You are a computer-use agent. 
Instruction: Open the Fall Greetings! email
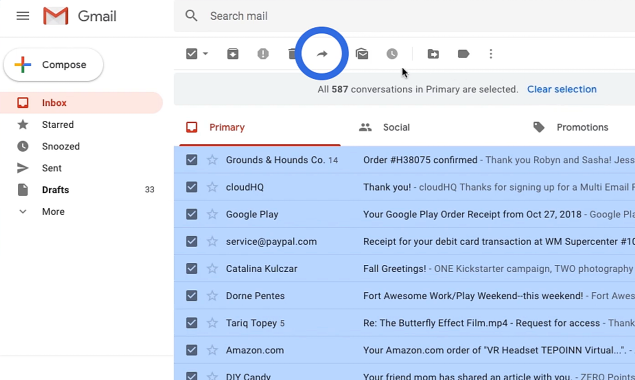405,269
